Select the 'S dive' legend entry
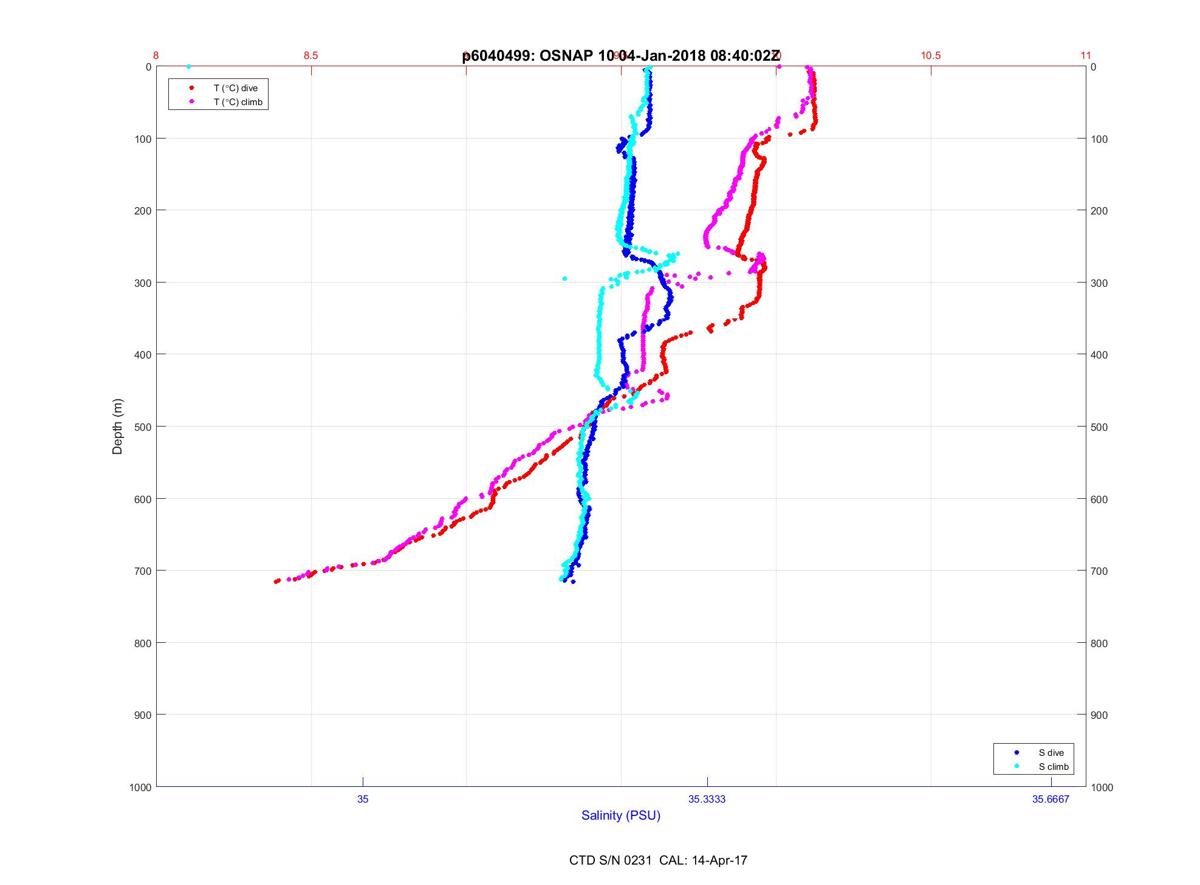The image size is (1200, 885). pyautogui.click(x=1052, y=752)
